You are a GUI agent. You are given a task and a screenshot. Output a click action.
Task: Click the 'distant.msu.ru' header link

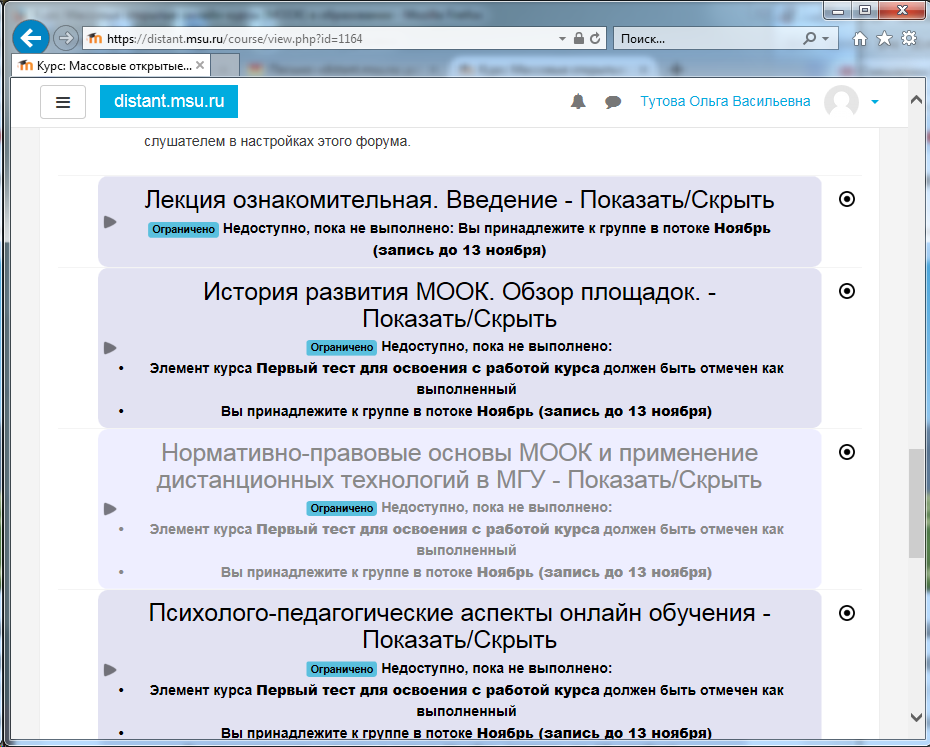tap(168, 101)
